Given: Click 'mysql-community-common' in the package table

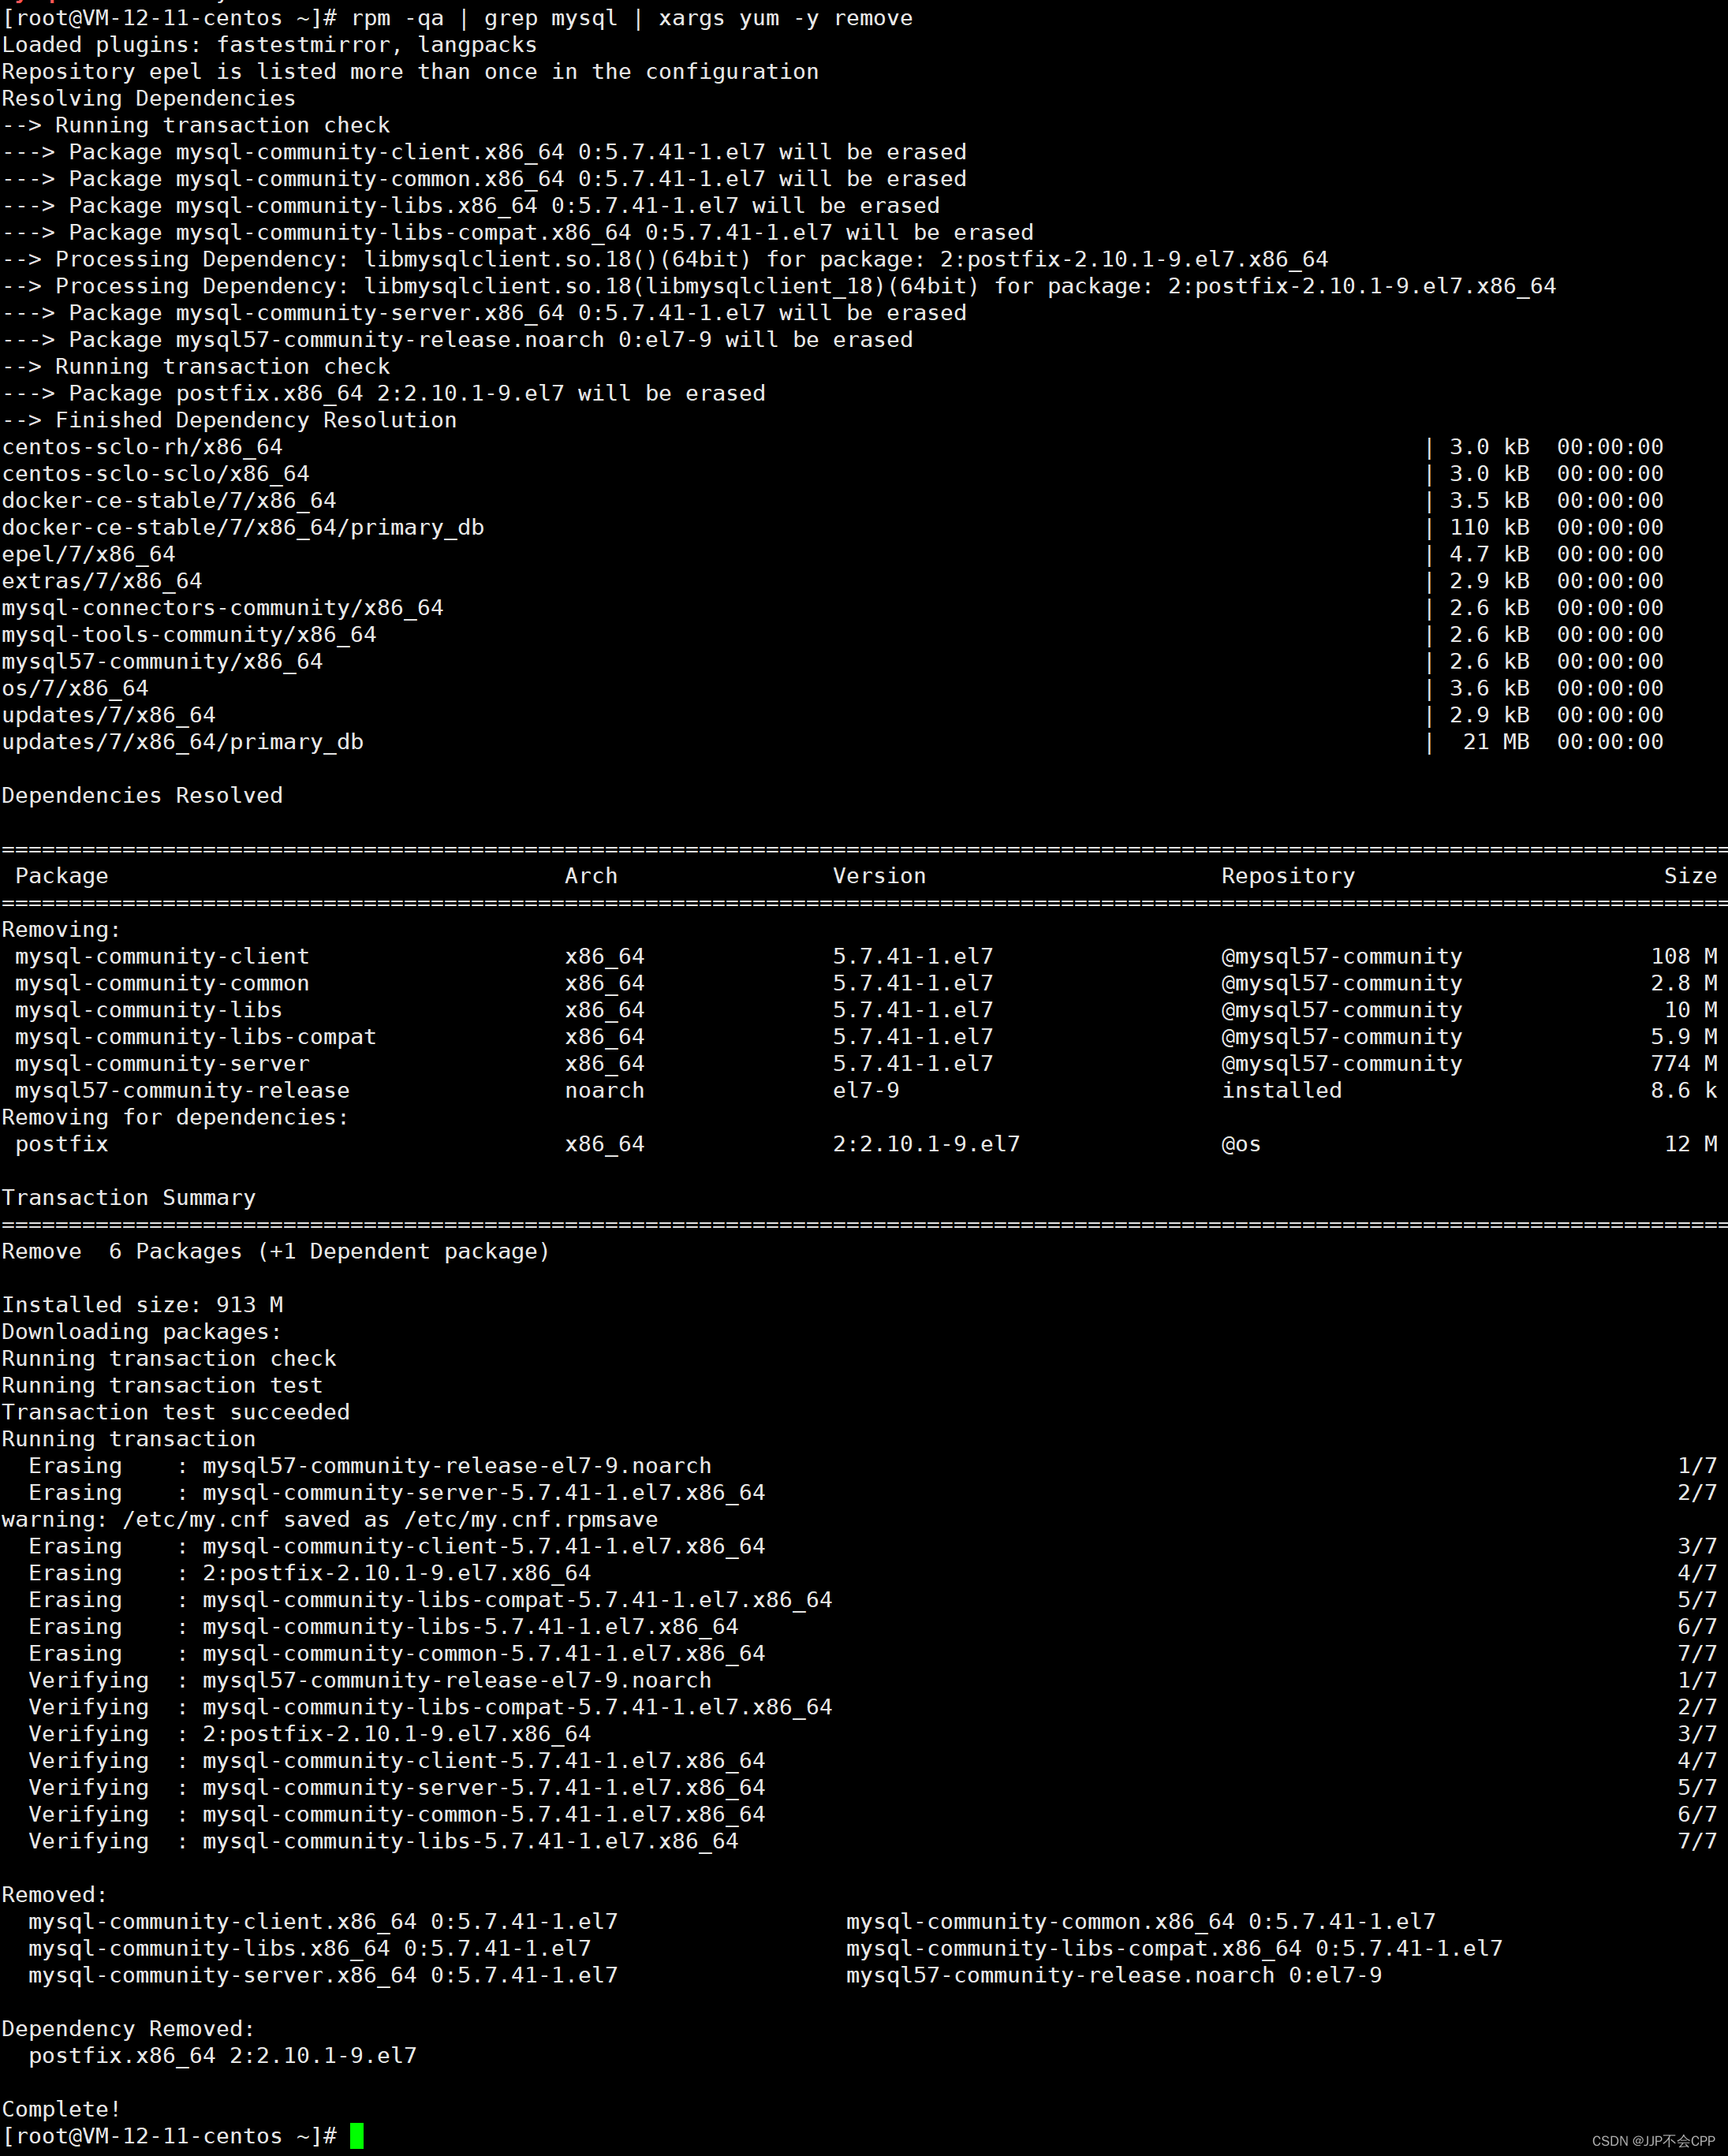Looking at the screenshot, I should point(162,984).
